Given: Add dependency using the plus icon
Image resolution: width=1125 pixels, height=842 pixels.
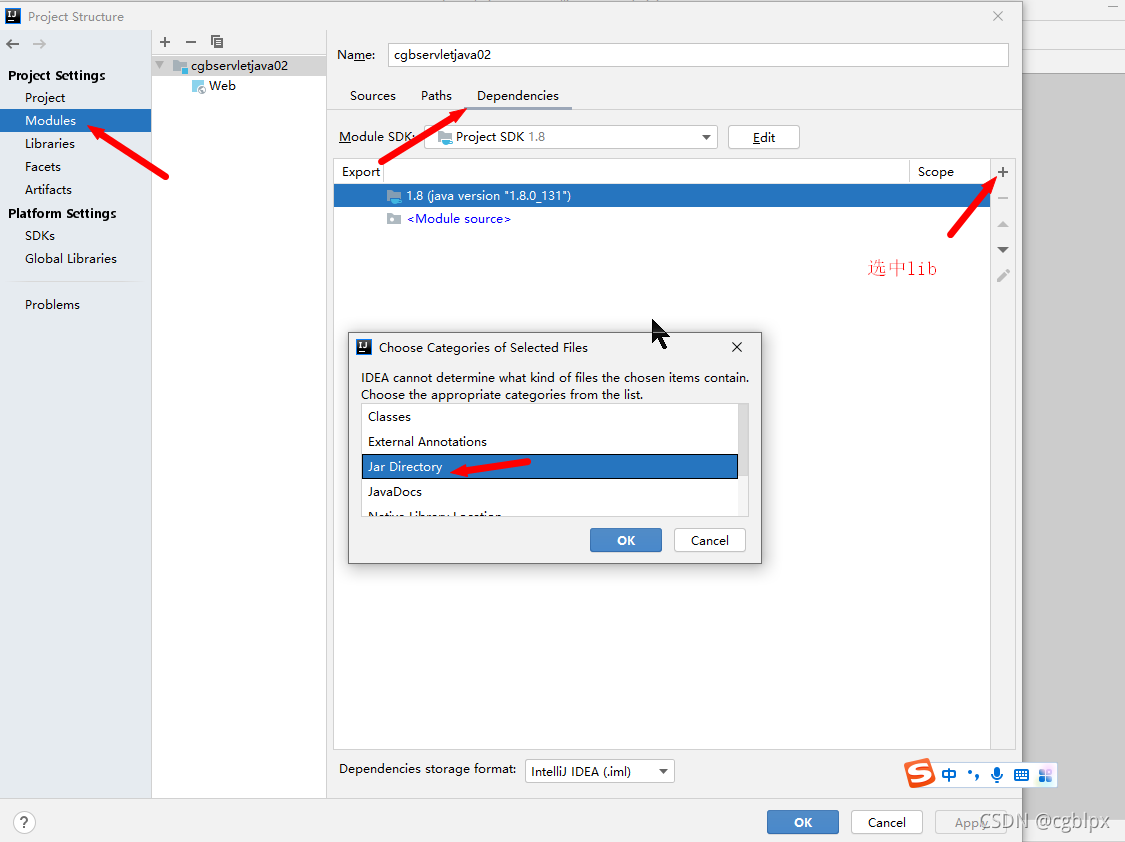Looking at the screenshot, I should (x=1003, y=172).
